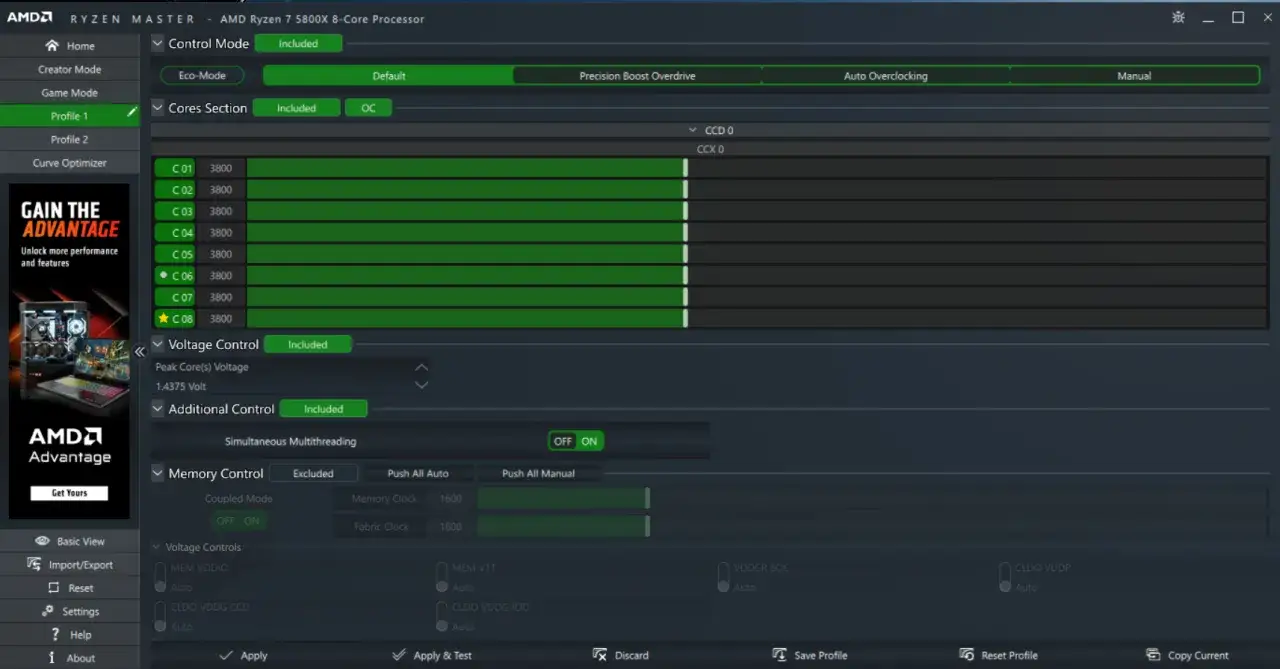Click the Copy Current icon

click(x=1153, y=655)
